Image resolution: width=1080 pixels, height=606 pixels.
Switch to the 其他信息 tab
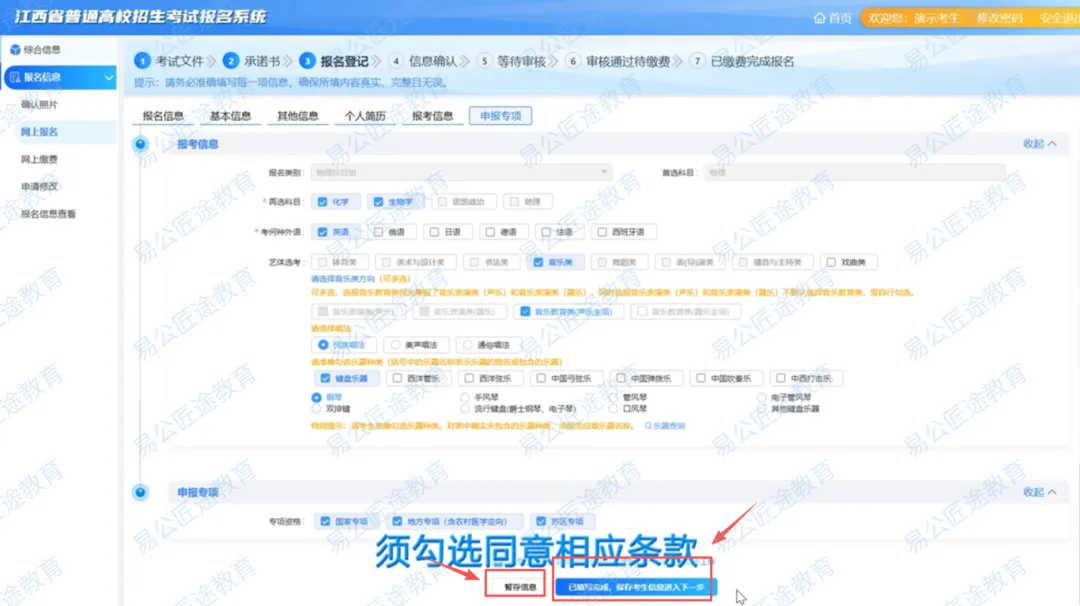pos(298,116)
